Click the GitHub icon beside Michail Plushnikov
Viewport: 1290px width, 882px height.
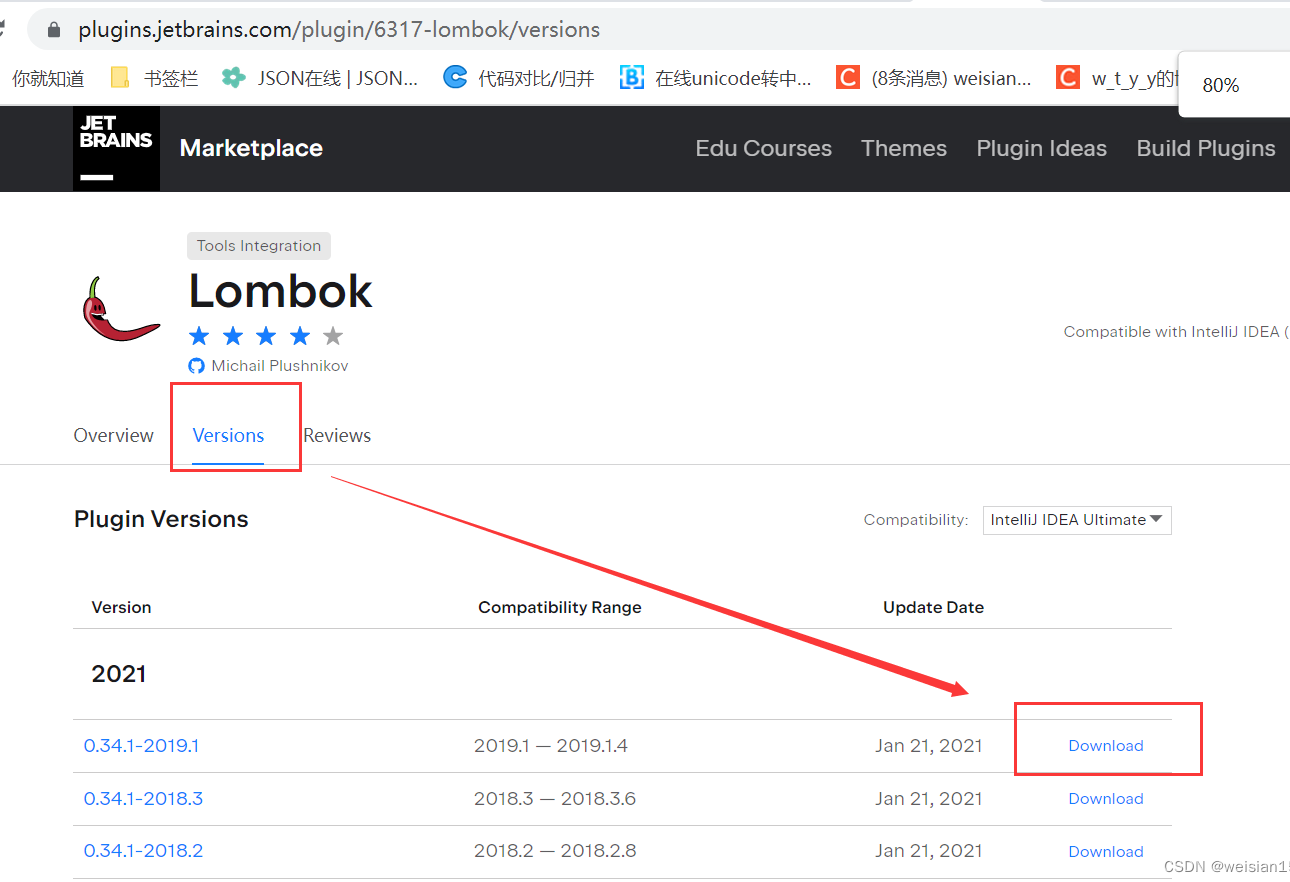point(196,366)
